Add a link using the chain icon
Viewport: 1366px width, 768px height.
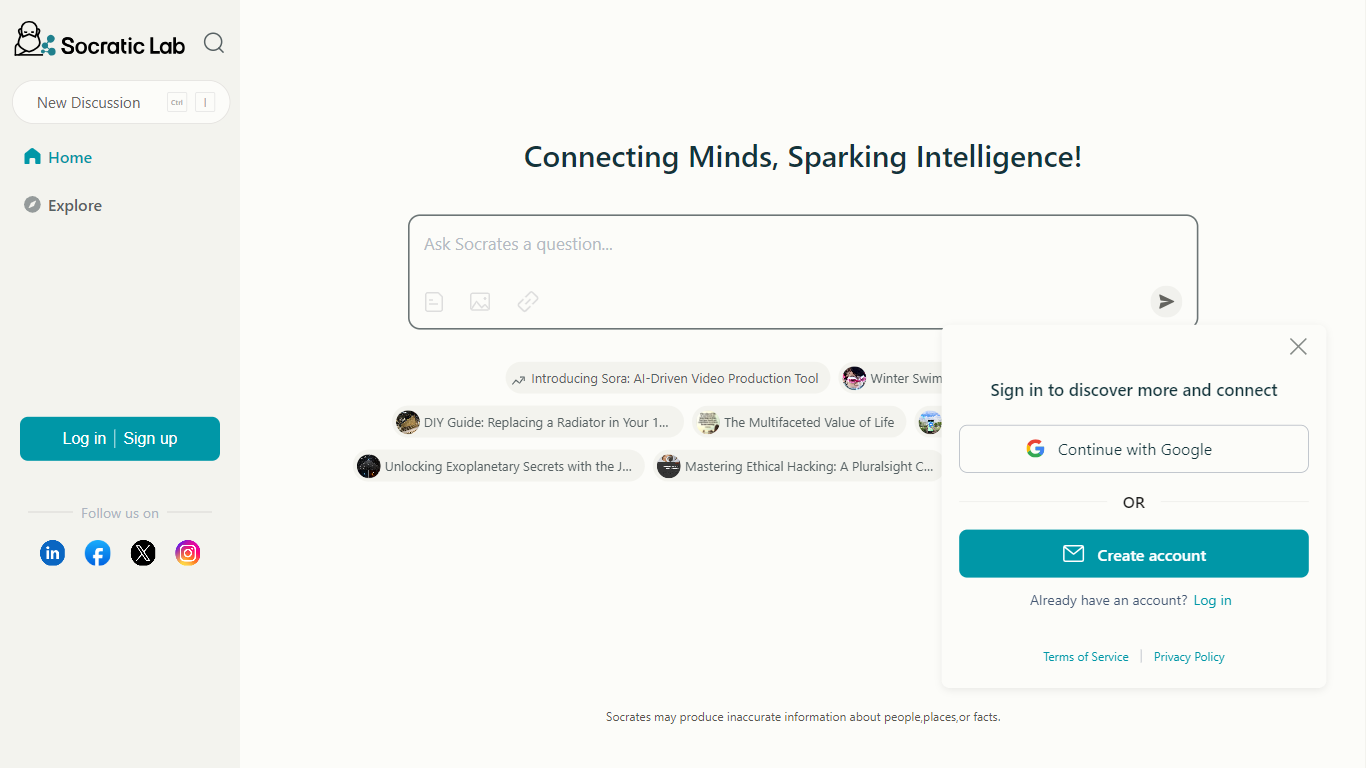point(528,301)
